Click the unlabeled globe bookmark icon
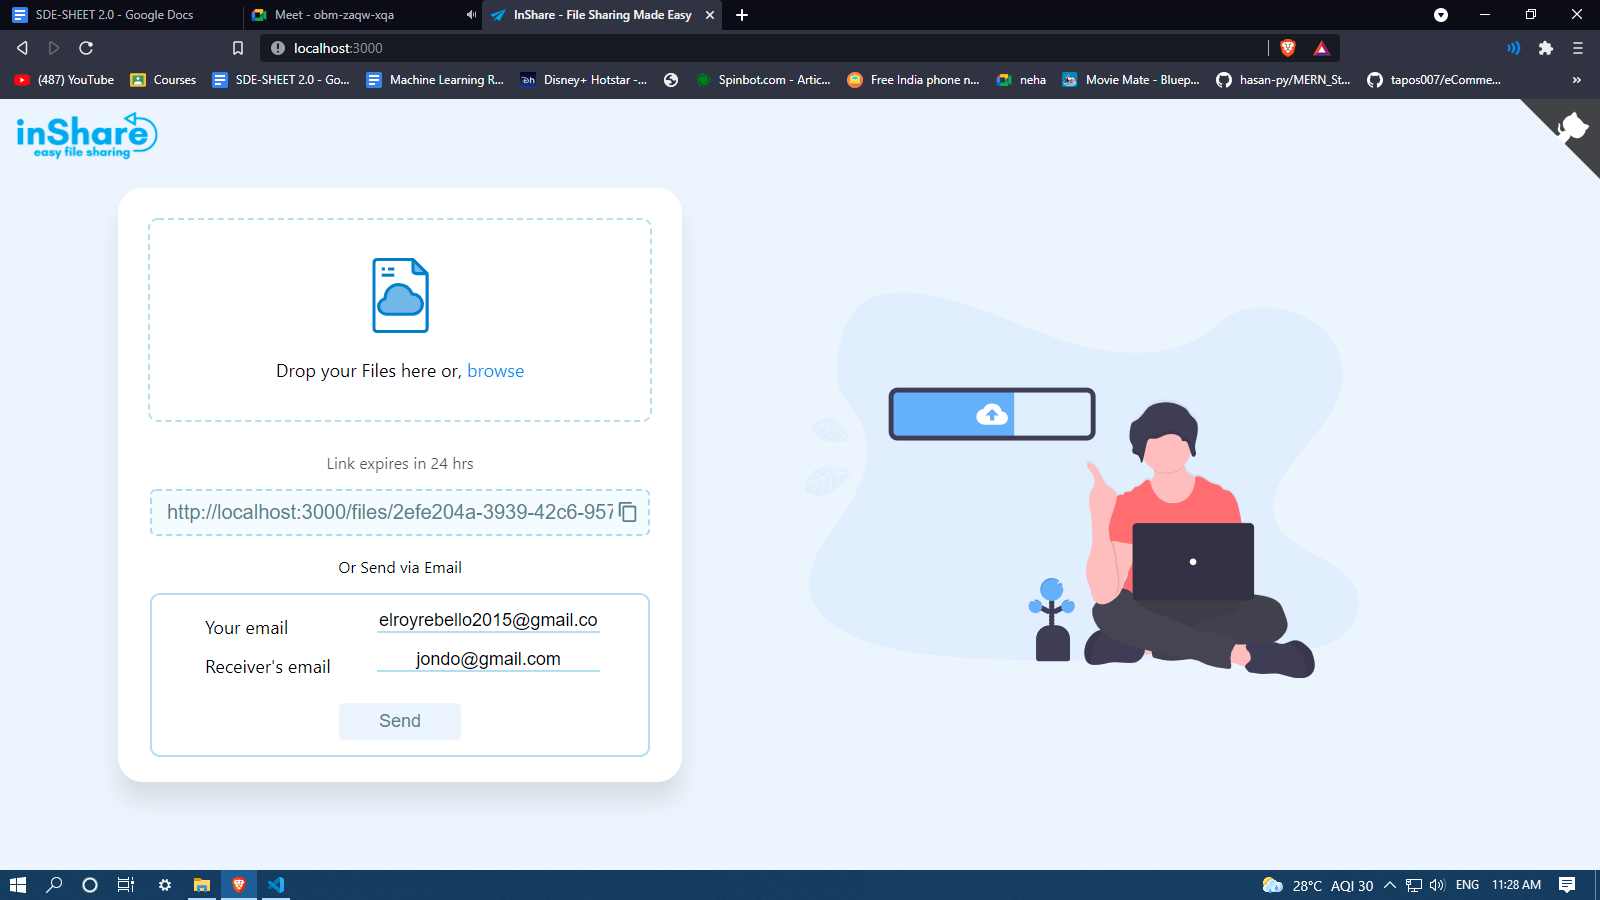This screenshot has height=900, width=1600. (671, 80)
